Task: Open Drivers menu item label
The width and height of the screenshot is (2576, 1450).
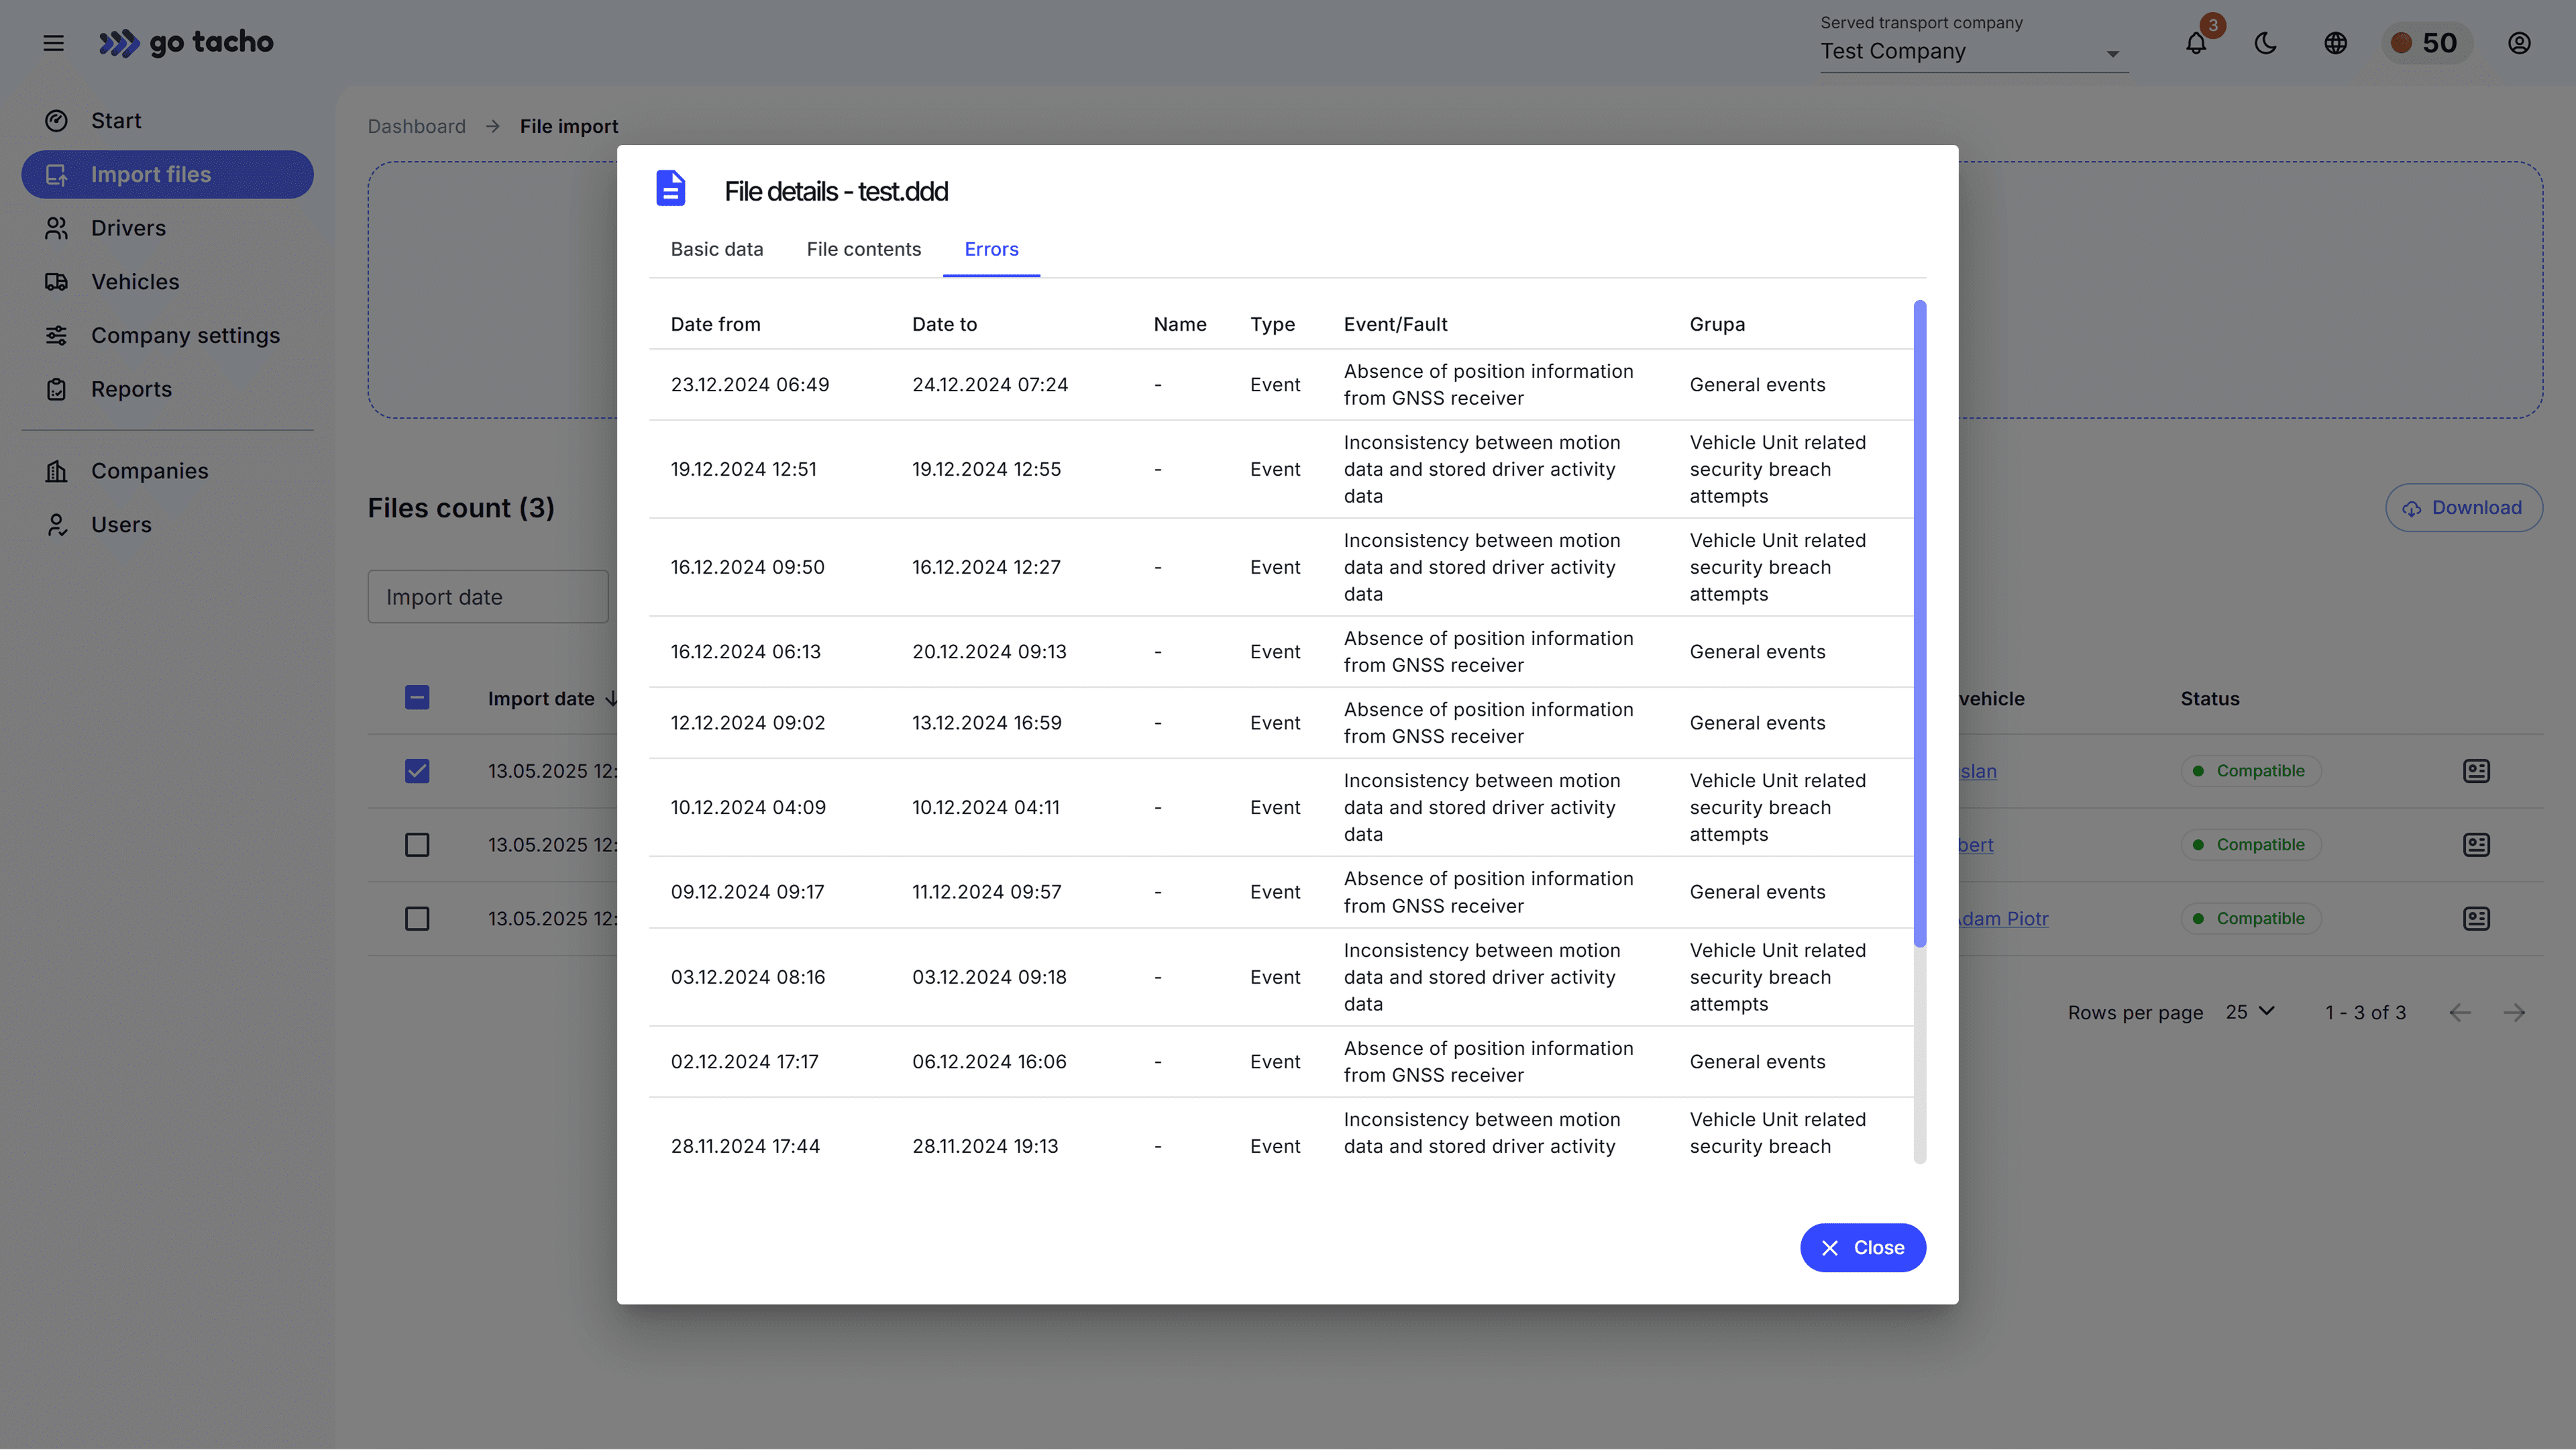Action: [128, 229]
